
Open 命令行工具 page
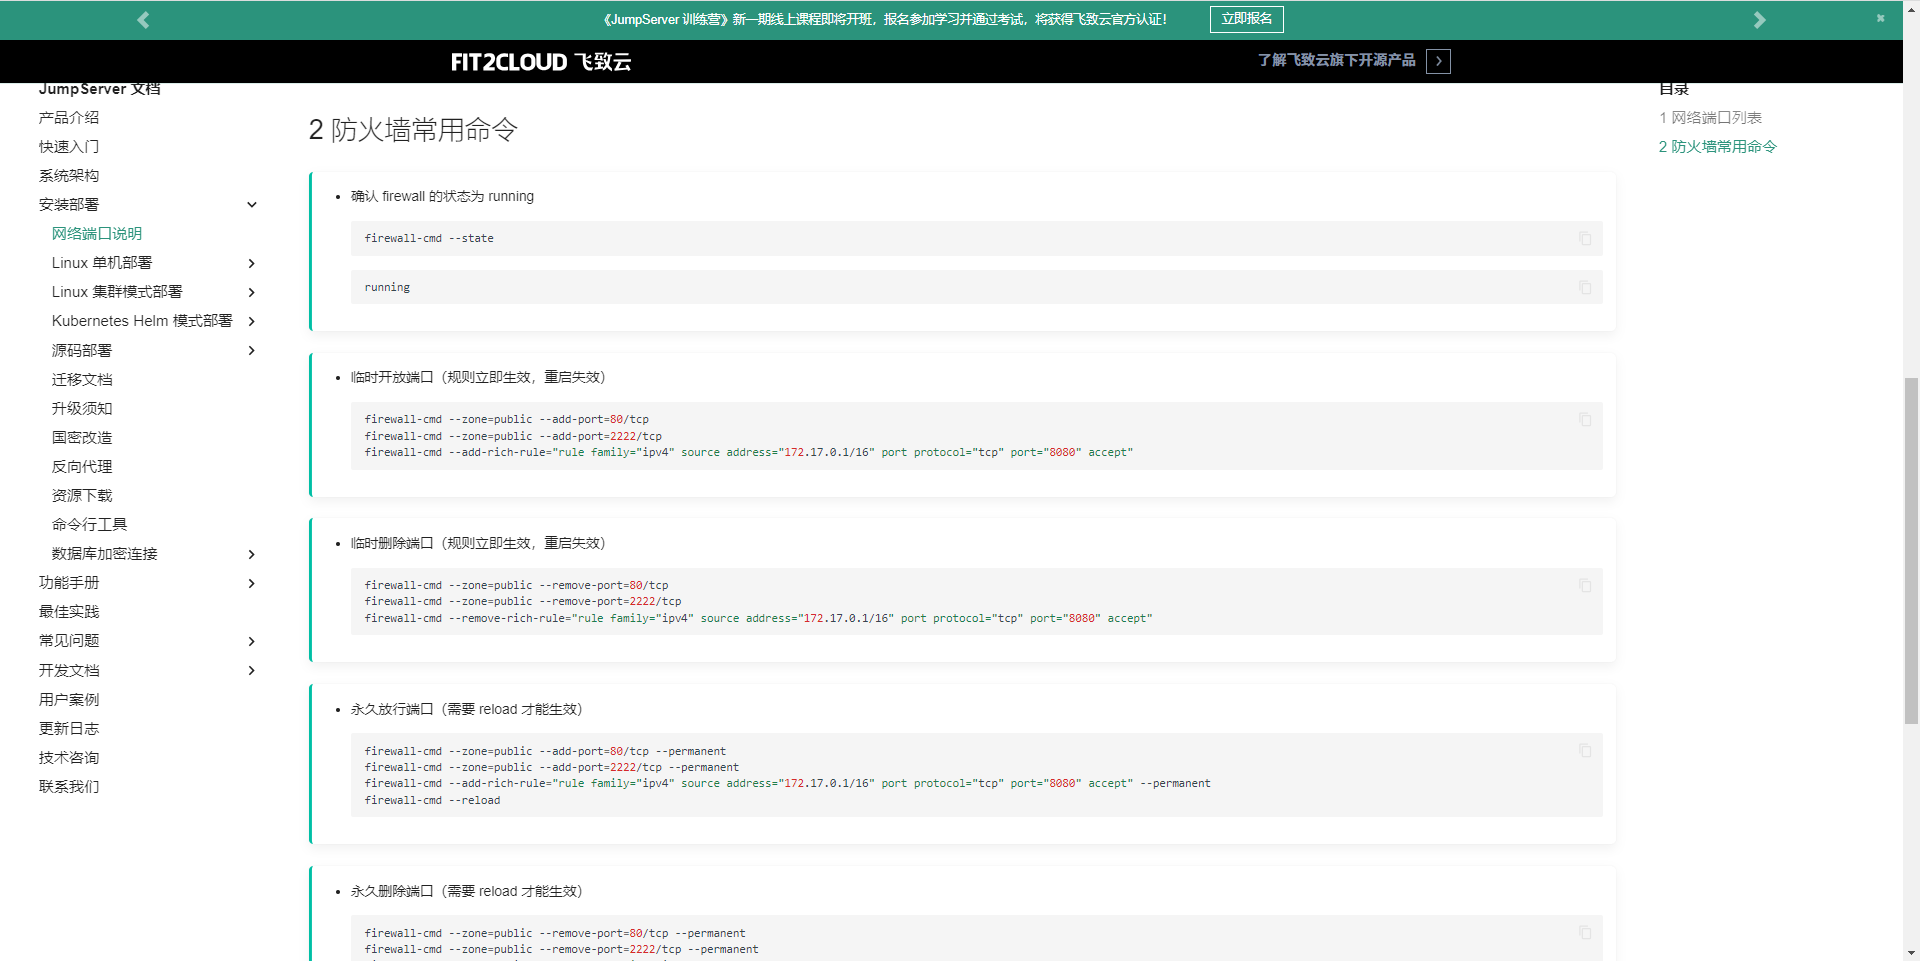point(89,524)
